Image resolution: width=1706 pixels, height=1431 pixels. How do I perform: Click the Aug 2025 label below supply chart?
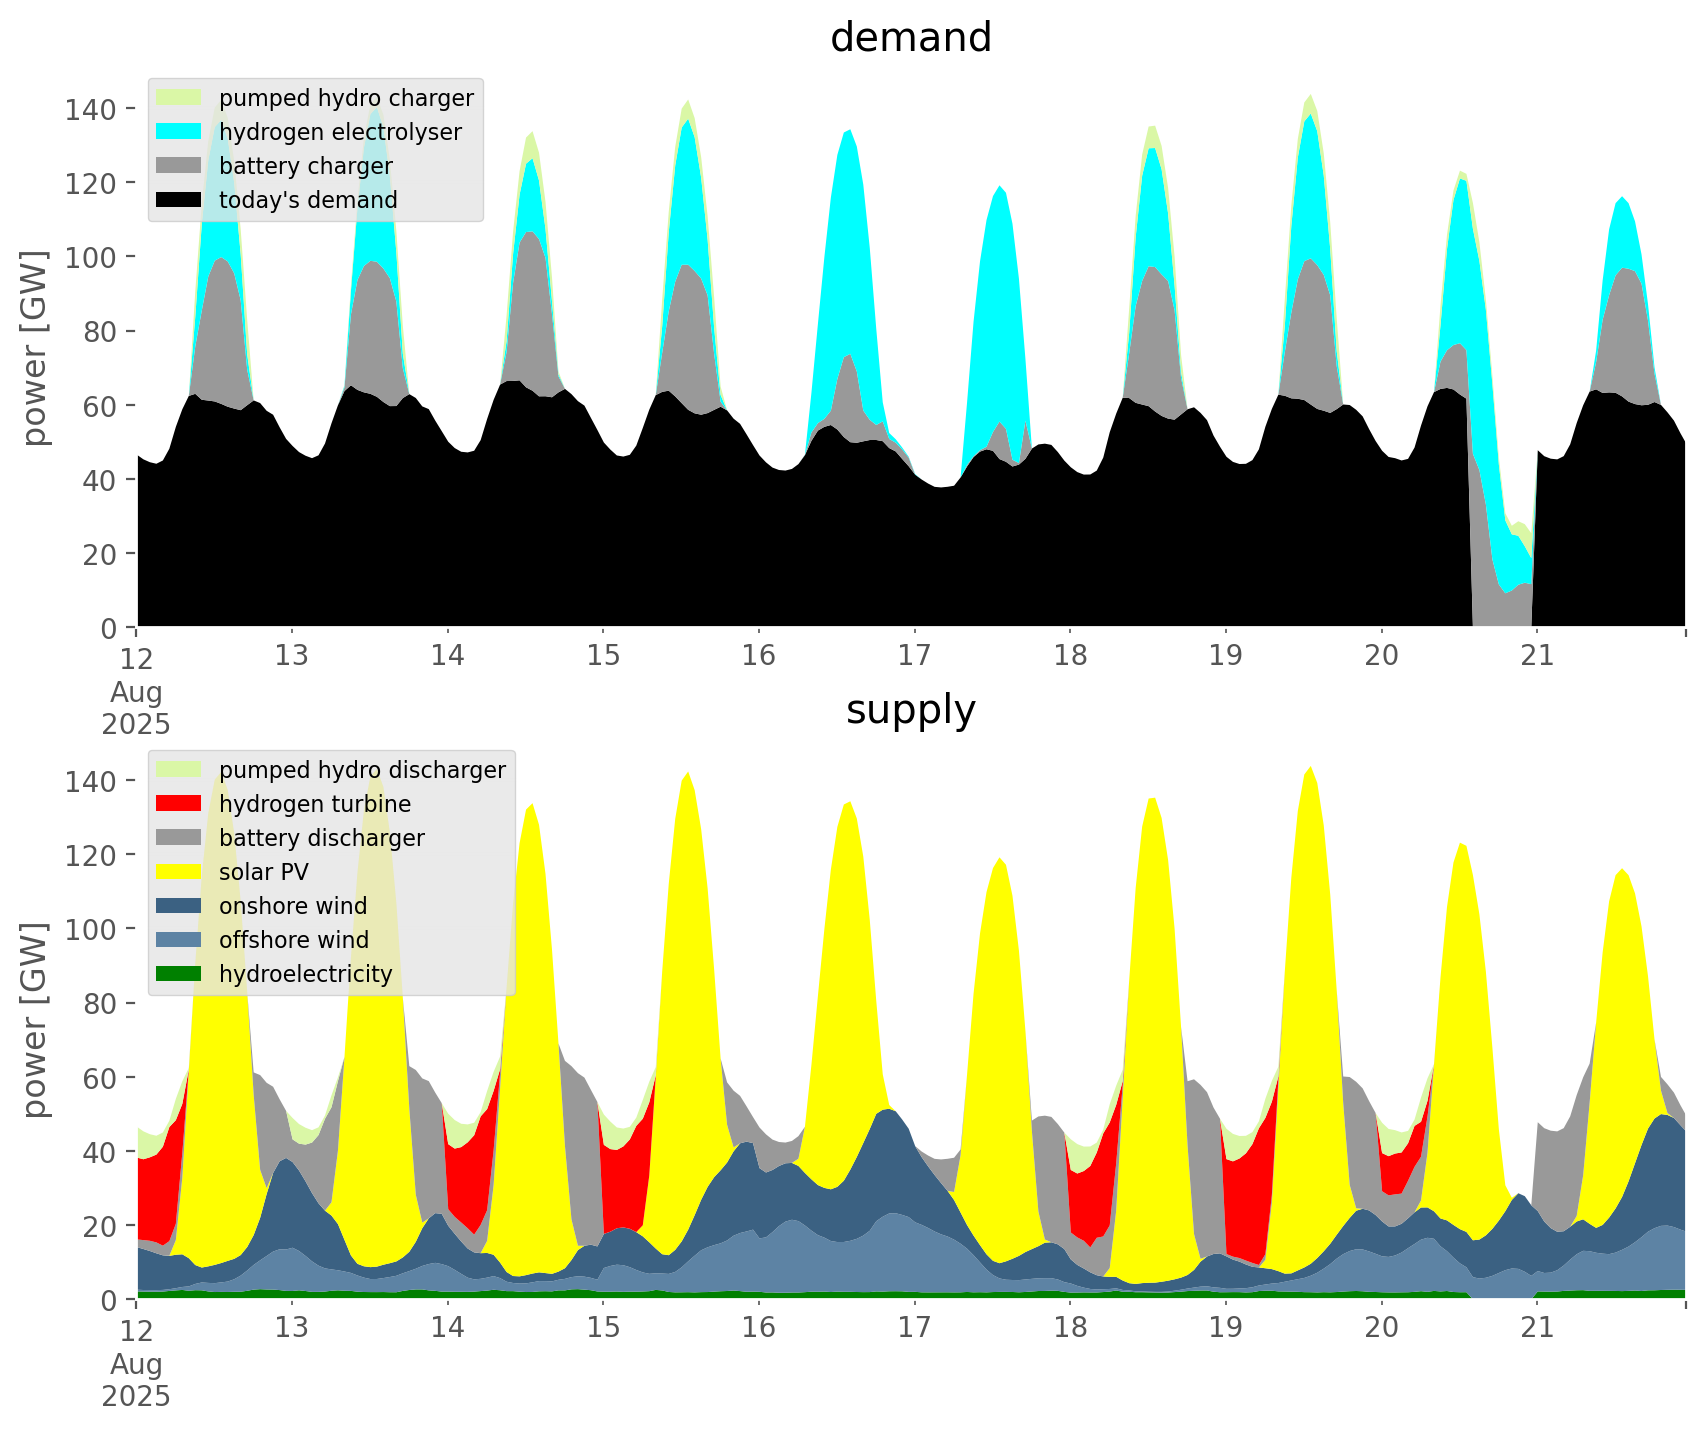pyautogui.click(x=136, y=1380)
